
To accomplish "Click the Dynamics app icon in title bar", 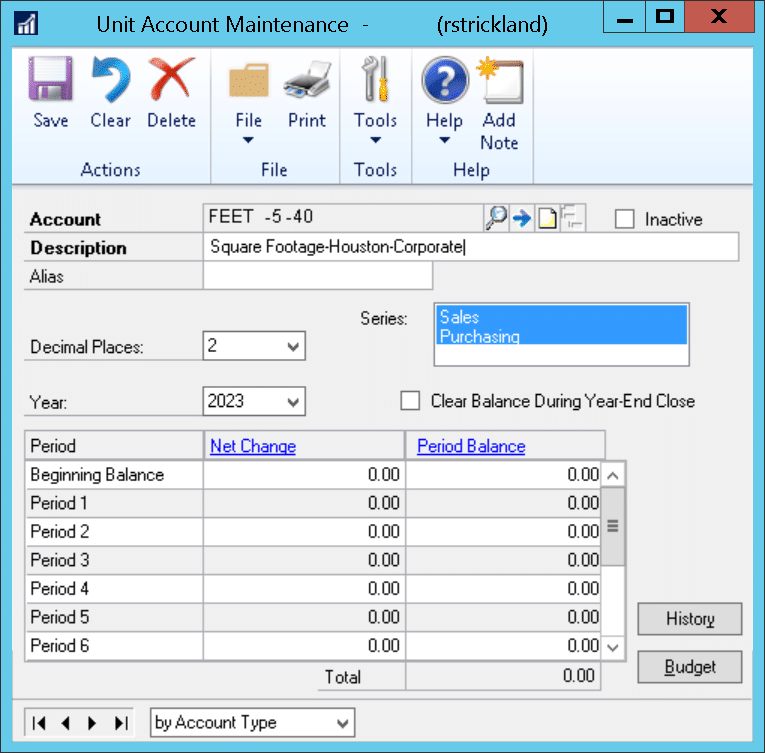I will coord(26,23).
